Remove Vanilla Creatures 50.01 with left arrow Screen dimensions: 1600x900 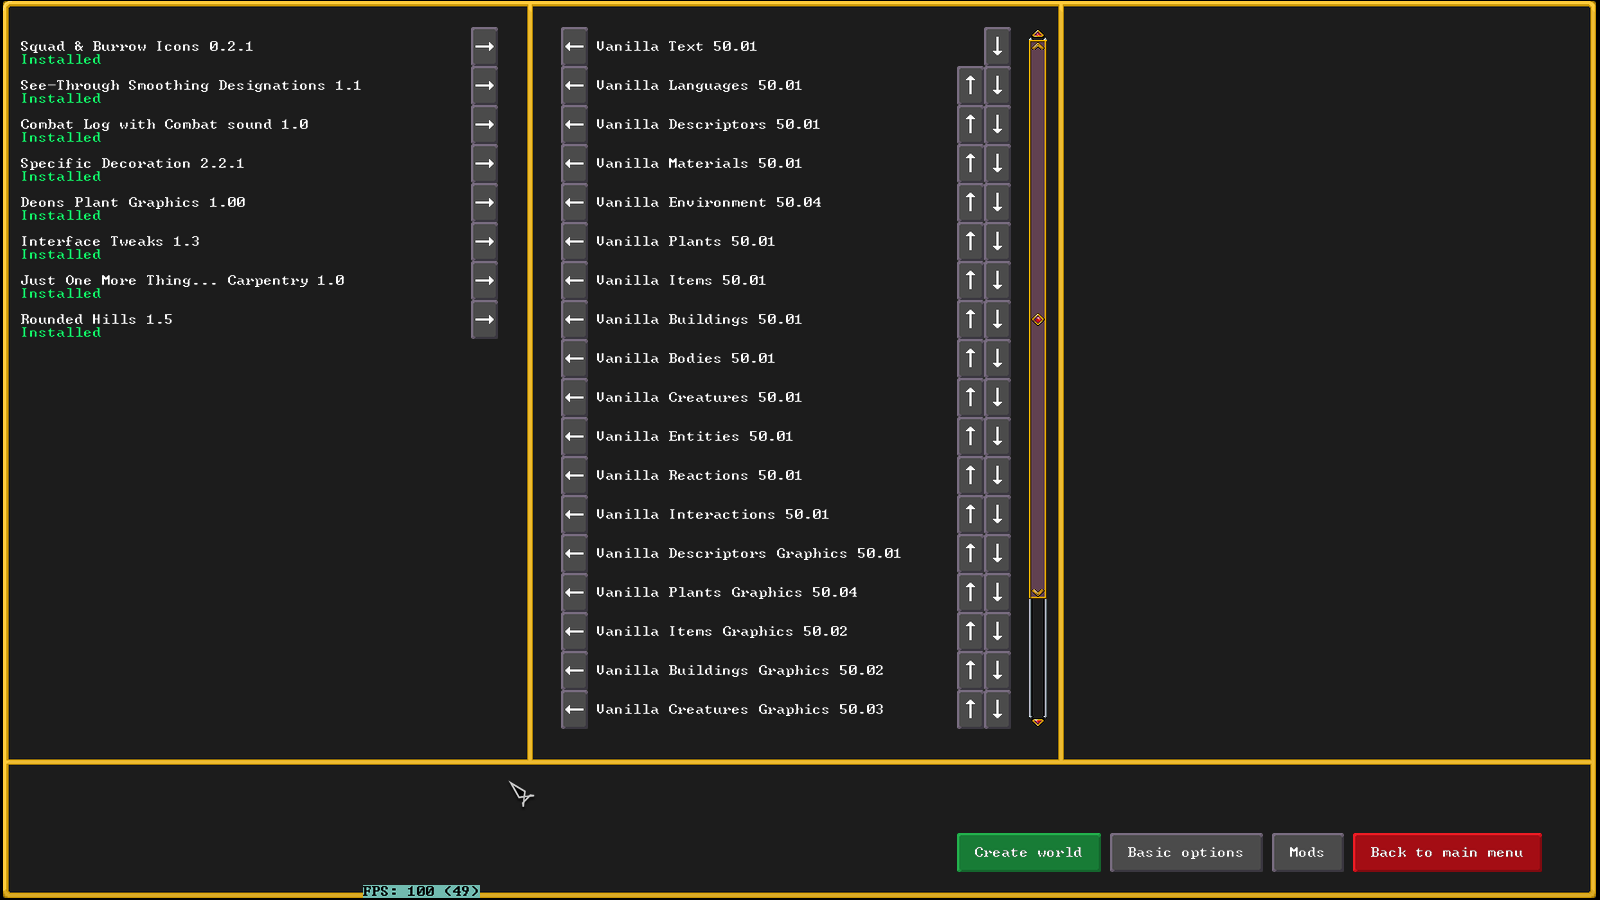[x=574, y=397]
